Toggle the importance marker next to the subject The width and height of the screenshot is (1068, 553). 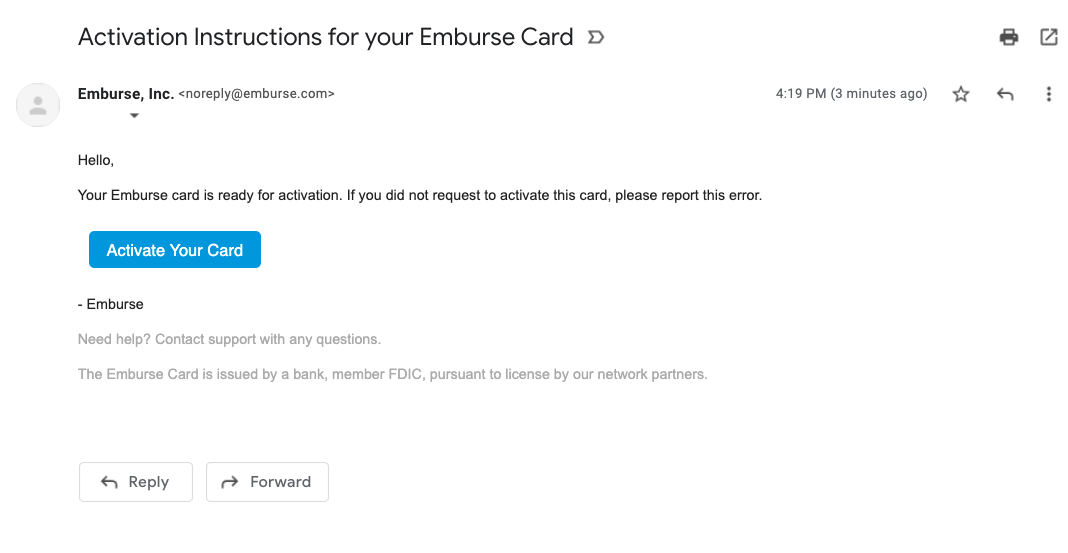[596, 38]
